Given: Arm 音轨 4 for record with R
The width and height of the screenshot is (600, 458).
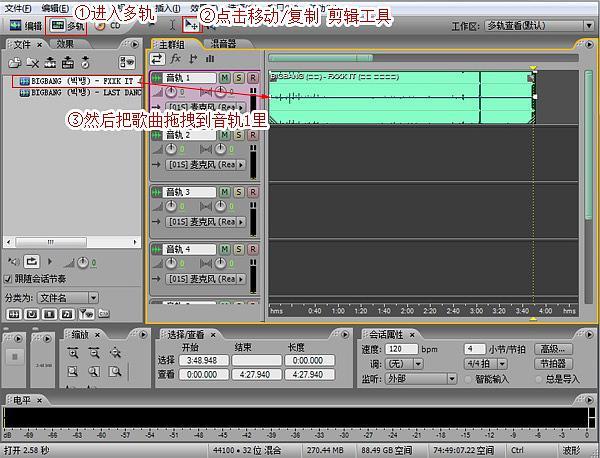Looking at the screenshot, I should pos(253,249).
